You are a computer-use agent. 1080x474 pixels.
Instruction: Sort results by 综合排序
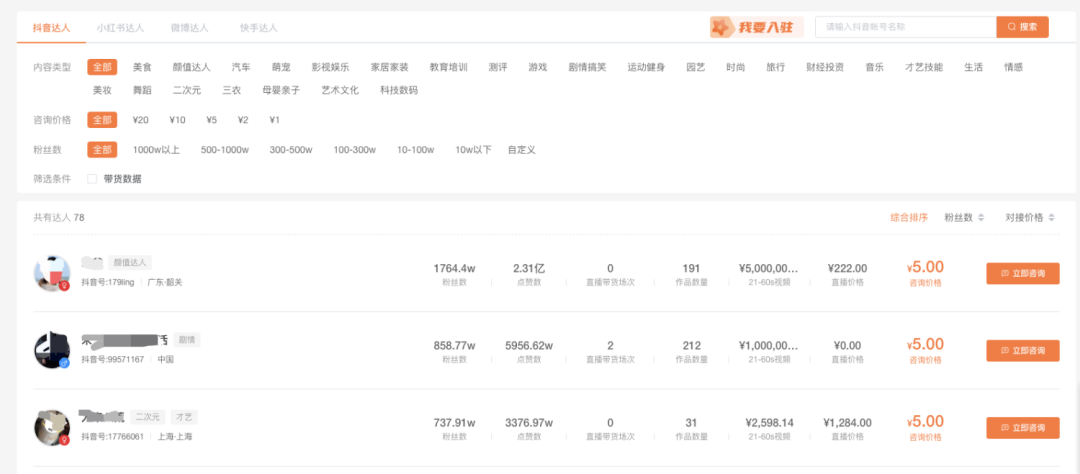click(909, 218)
